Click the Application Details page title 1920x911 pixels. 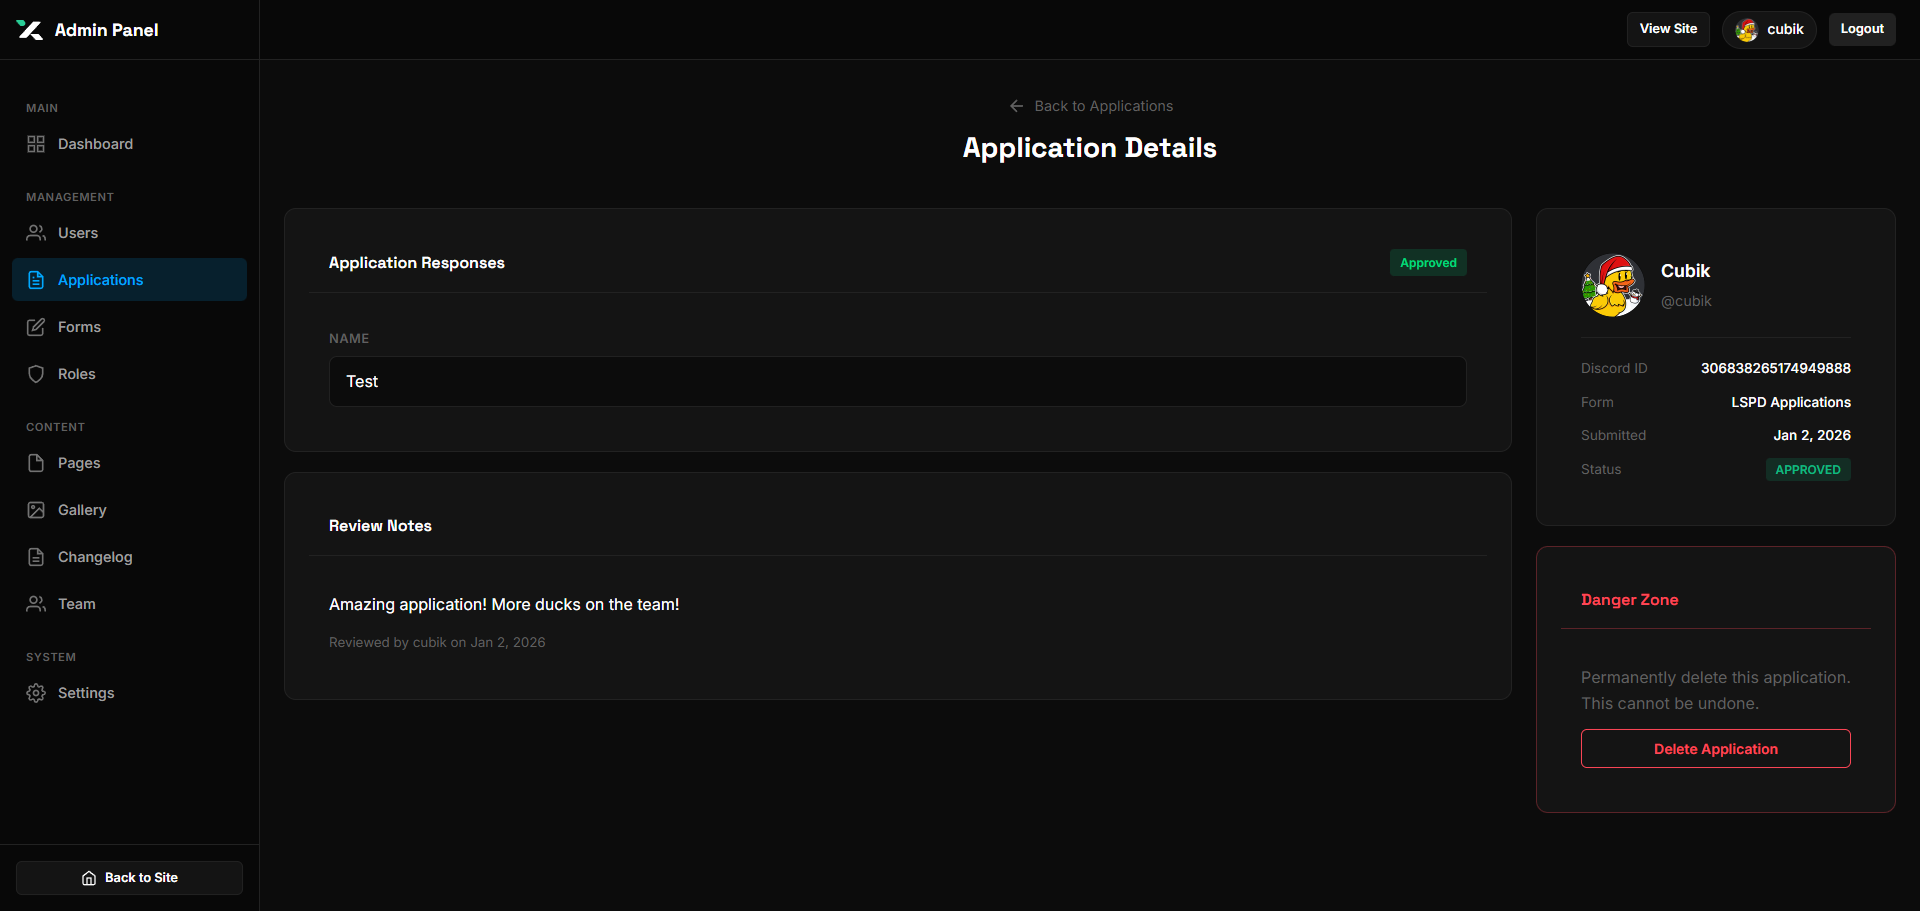[1089, 148]
